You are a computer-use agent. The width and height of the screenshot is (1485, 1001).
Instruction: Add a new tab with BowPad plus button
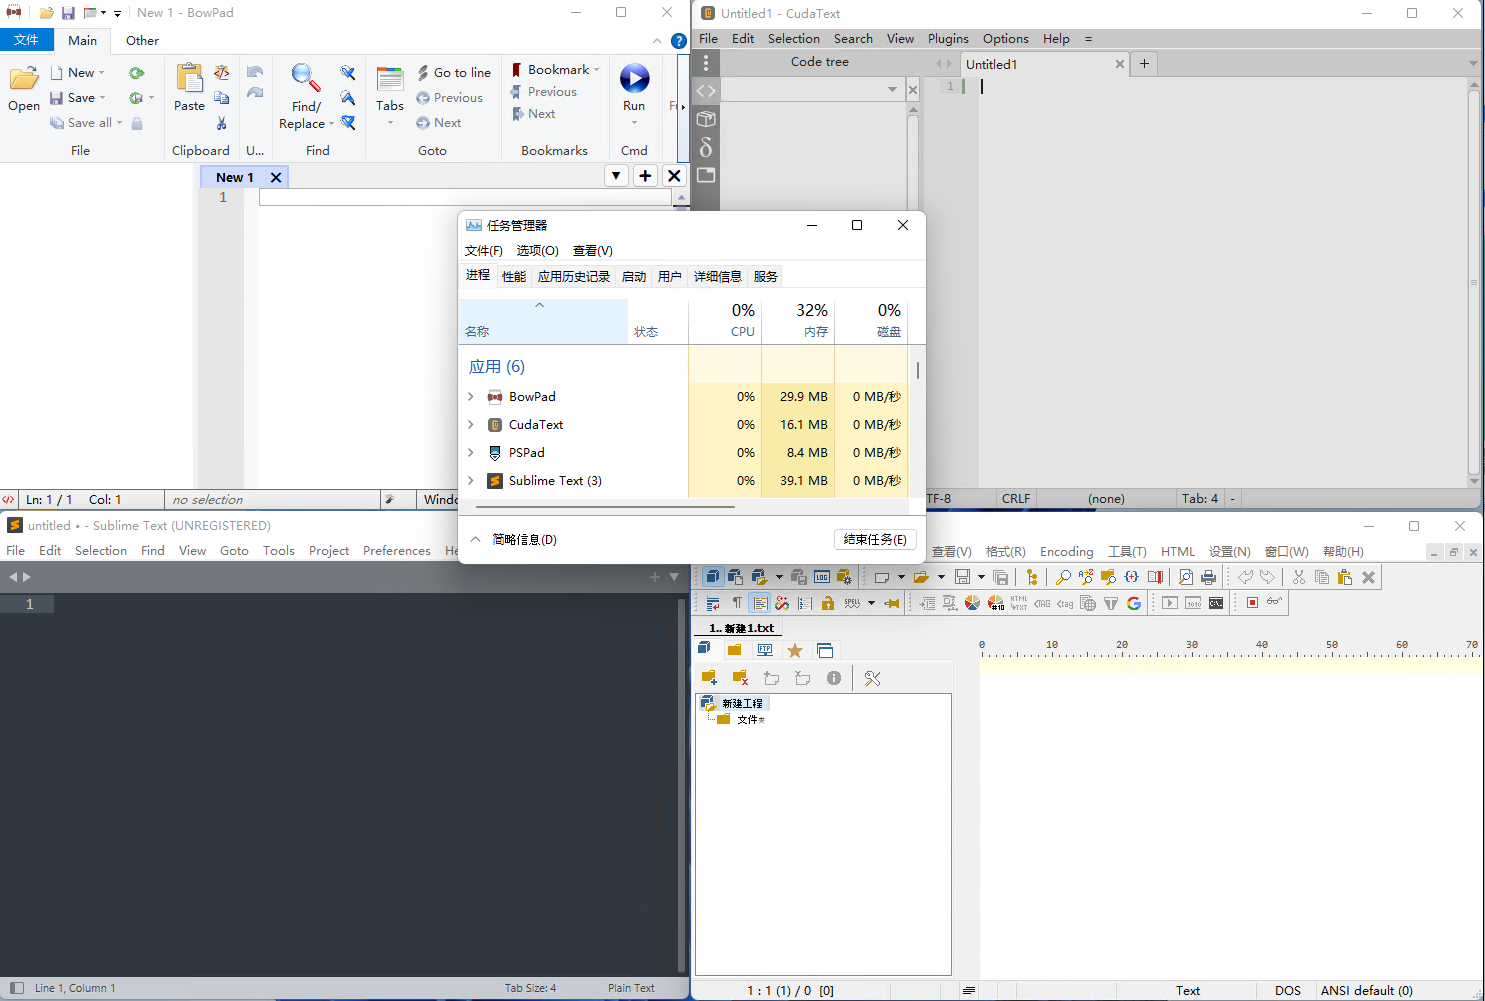pos(645,176)
